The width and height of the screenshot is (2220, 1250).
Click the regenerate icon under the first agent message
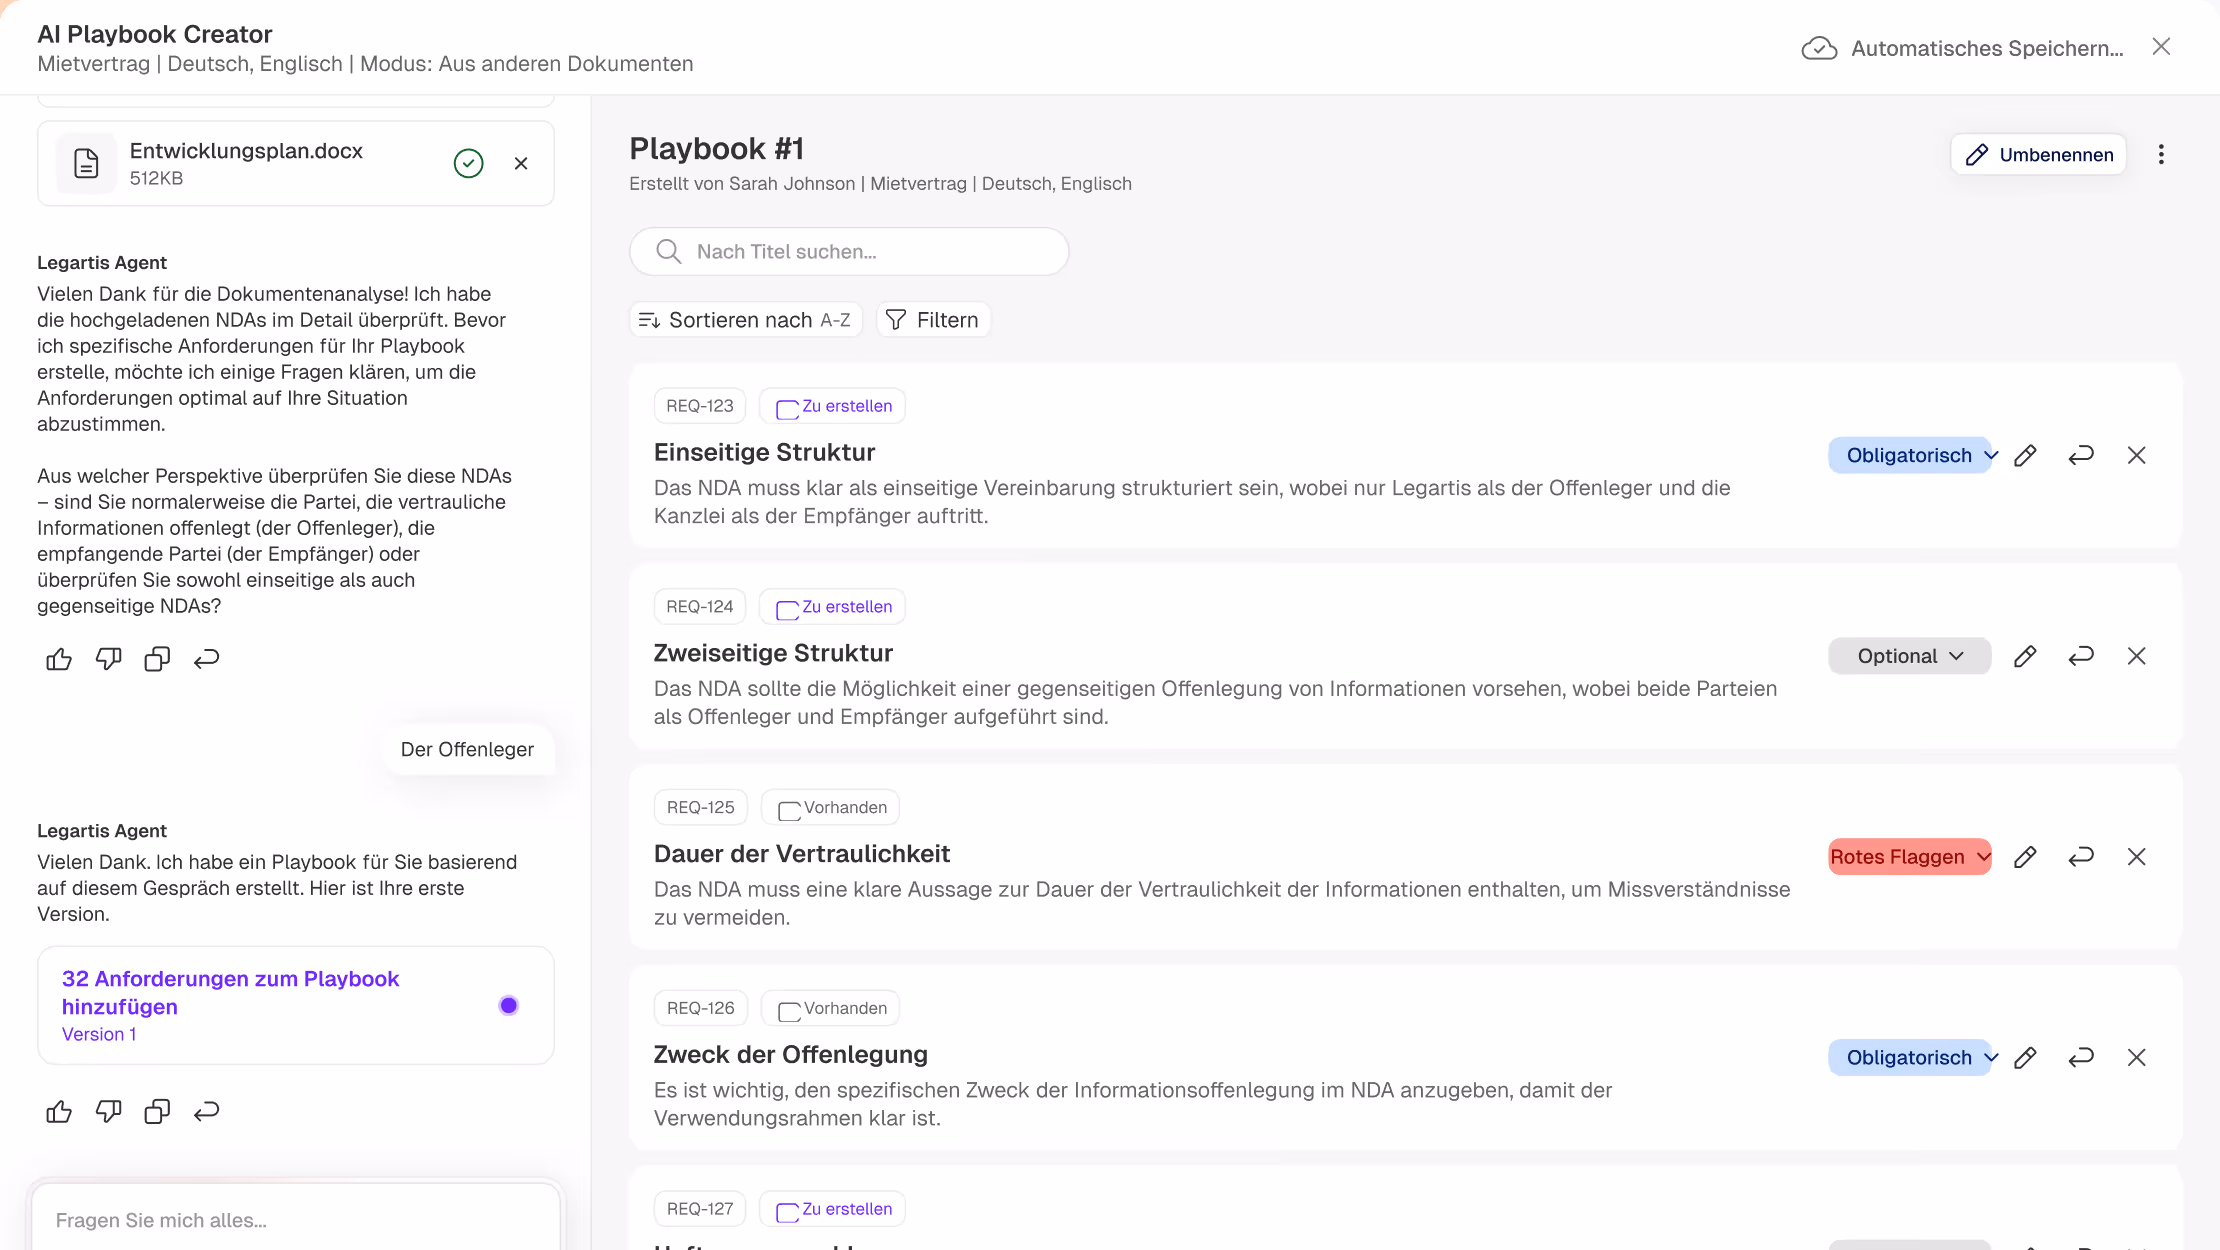[x=207, y=658]
